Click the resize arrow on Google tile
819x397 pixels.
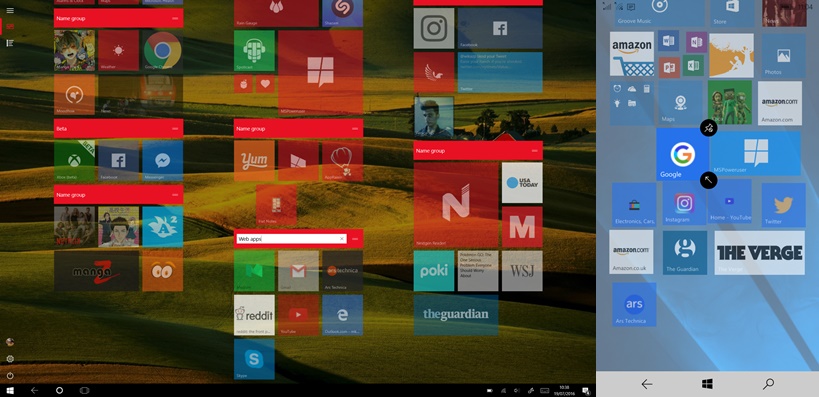pyautogui.click(x=708, y=180)
